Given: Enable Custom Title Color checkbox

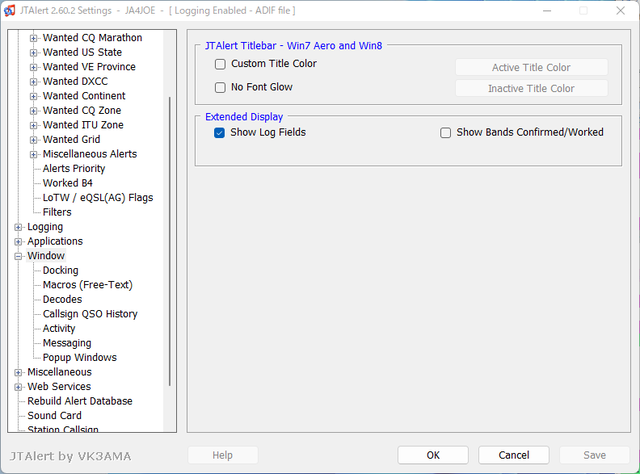Looking at the screenshot, I should (220, 64).
